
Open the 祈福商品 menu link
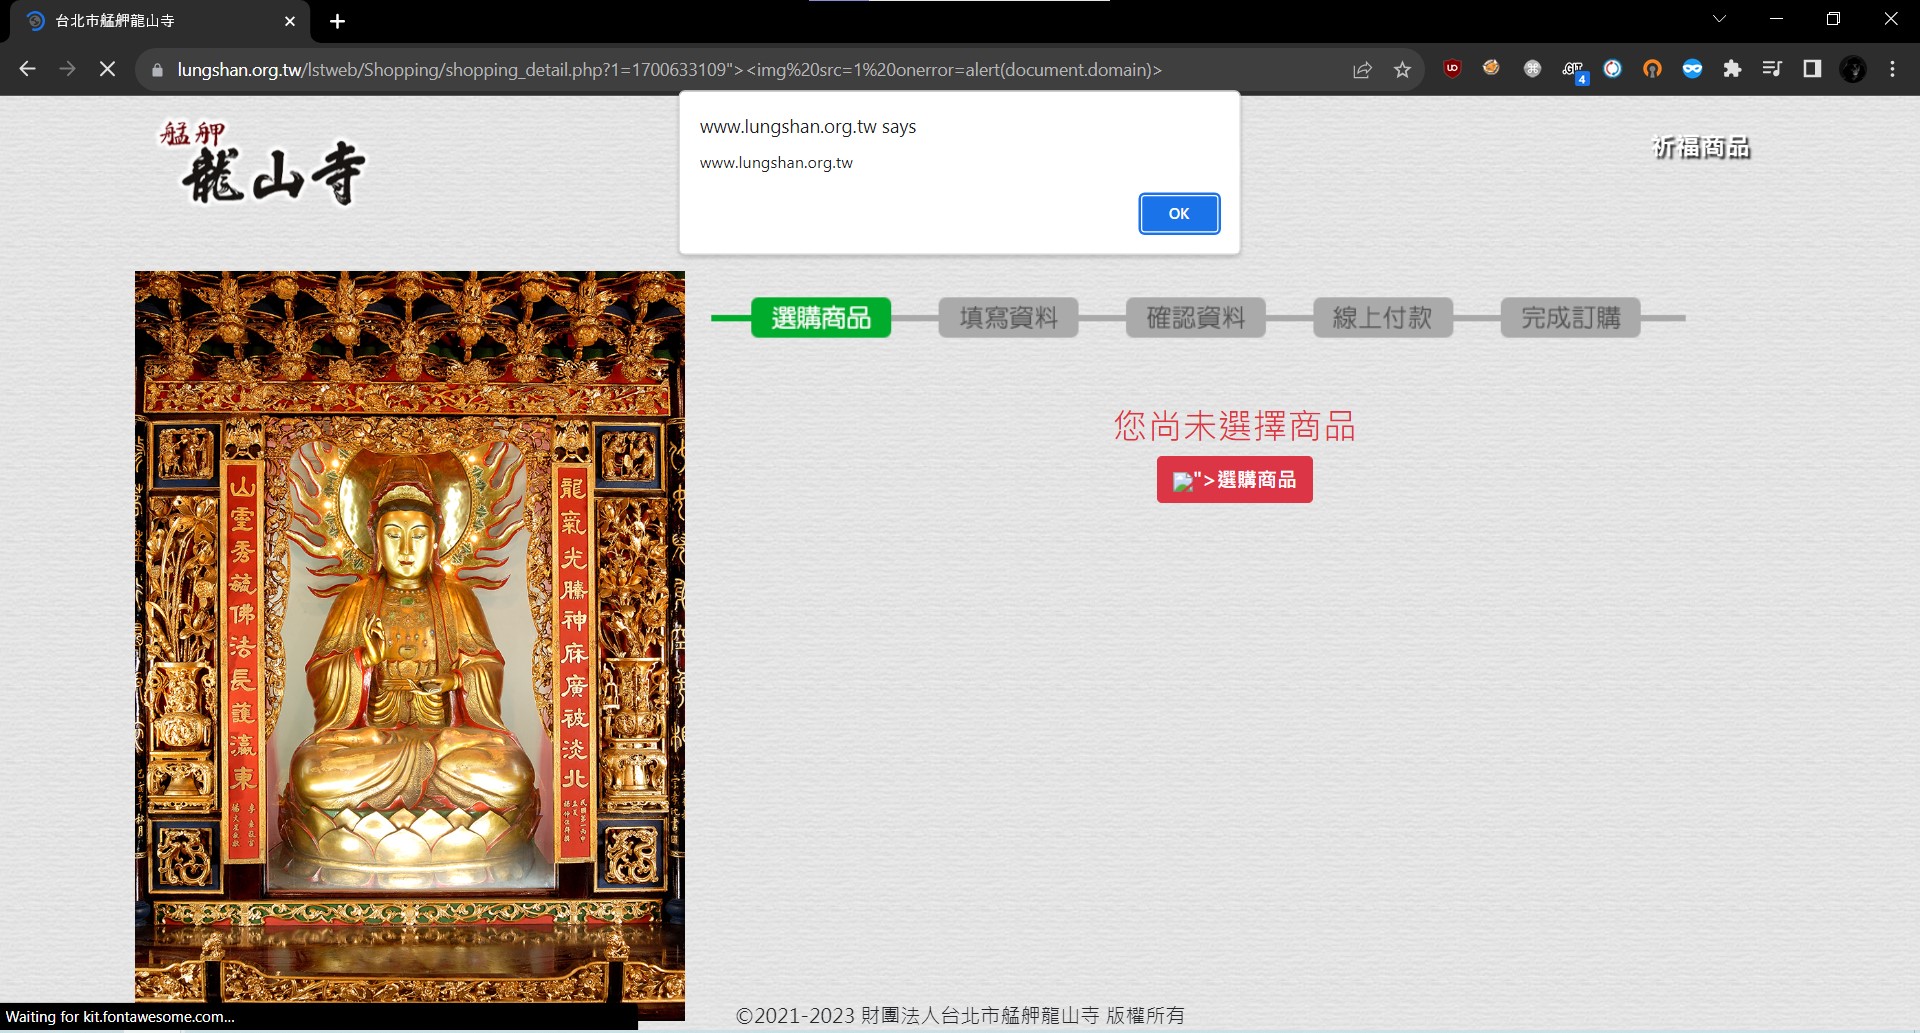1701,147
